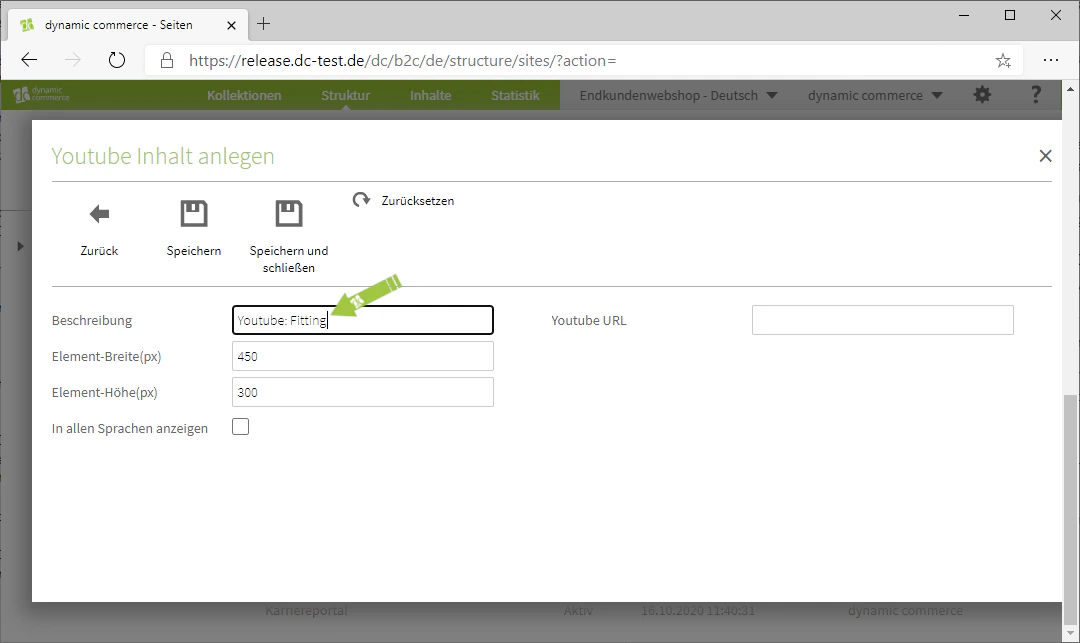
Task: Open the Inhalte menu
Action: [x=430, y=95]
